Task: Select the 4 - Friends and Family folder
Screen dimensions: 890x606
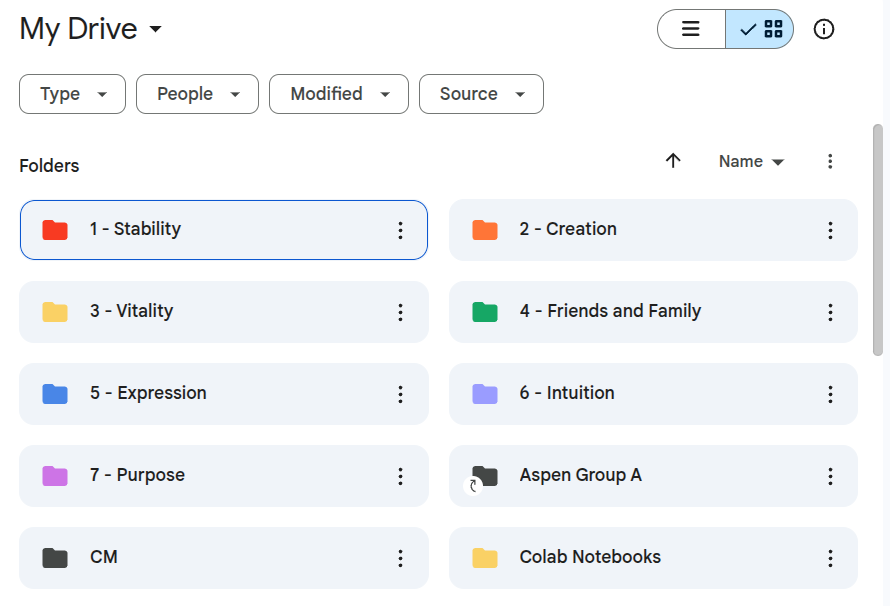Action: [x=610, y=312]
